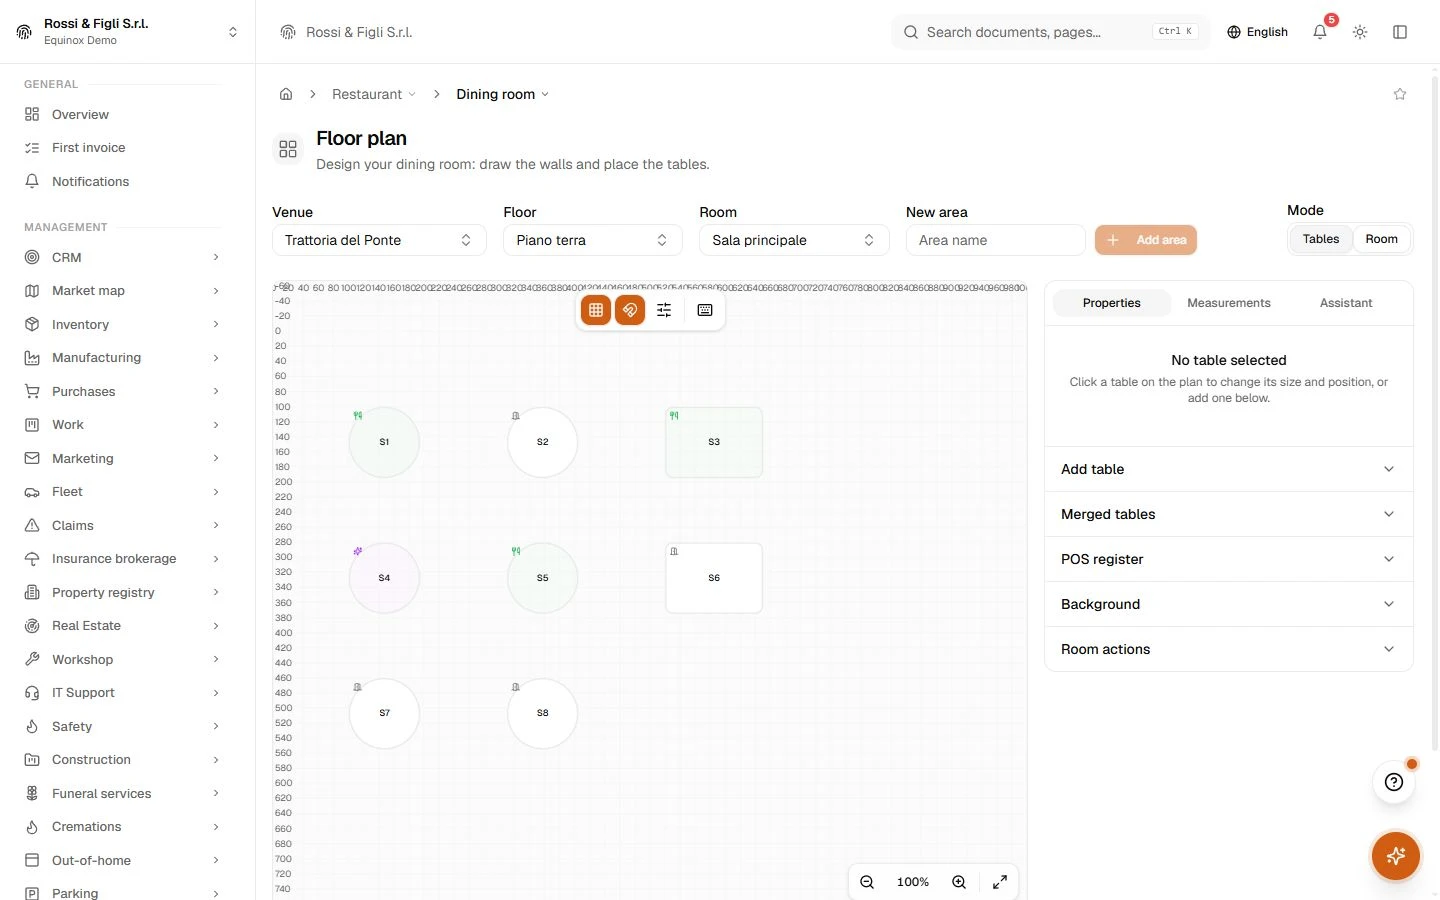This screenshot has height=900, width=1440.
Task: Open the Venue dropdown Trattoria del Ponte
Action: (379, 240)
